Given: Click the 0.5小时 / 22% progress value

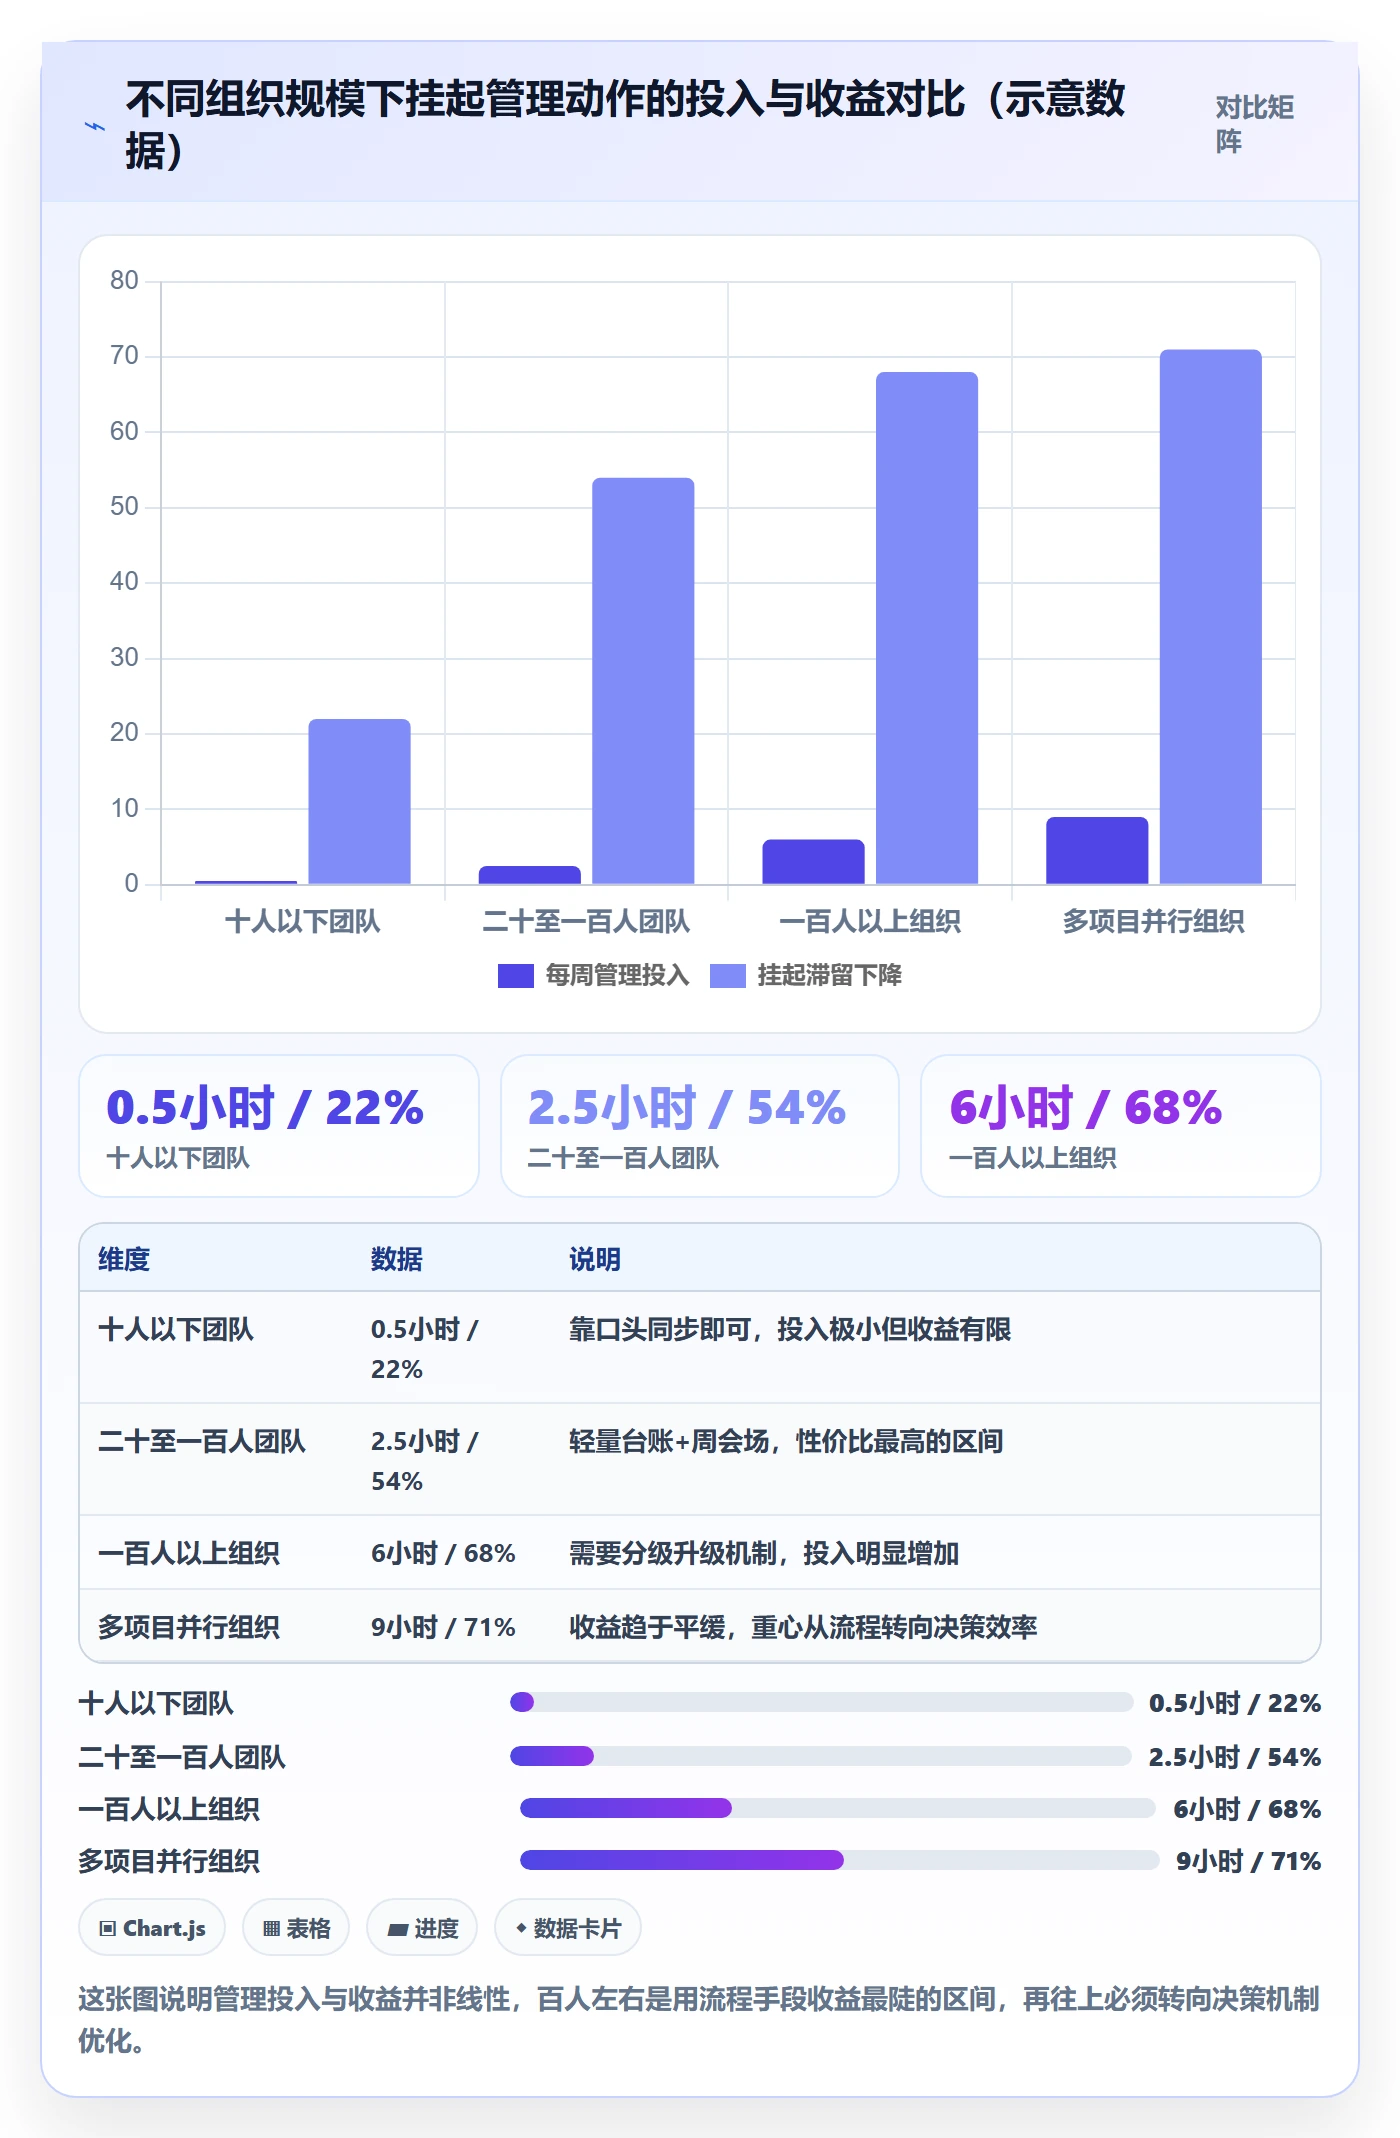Looking at the screenshot, I should coord(1235,1703).
